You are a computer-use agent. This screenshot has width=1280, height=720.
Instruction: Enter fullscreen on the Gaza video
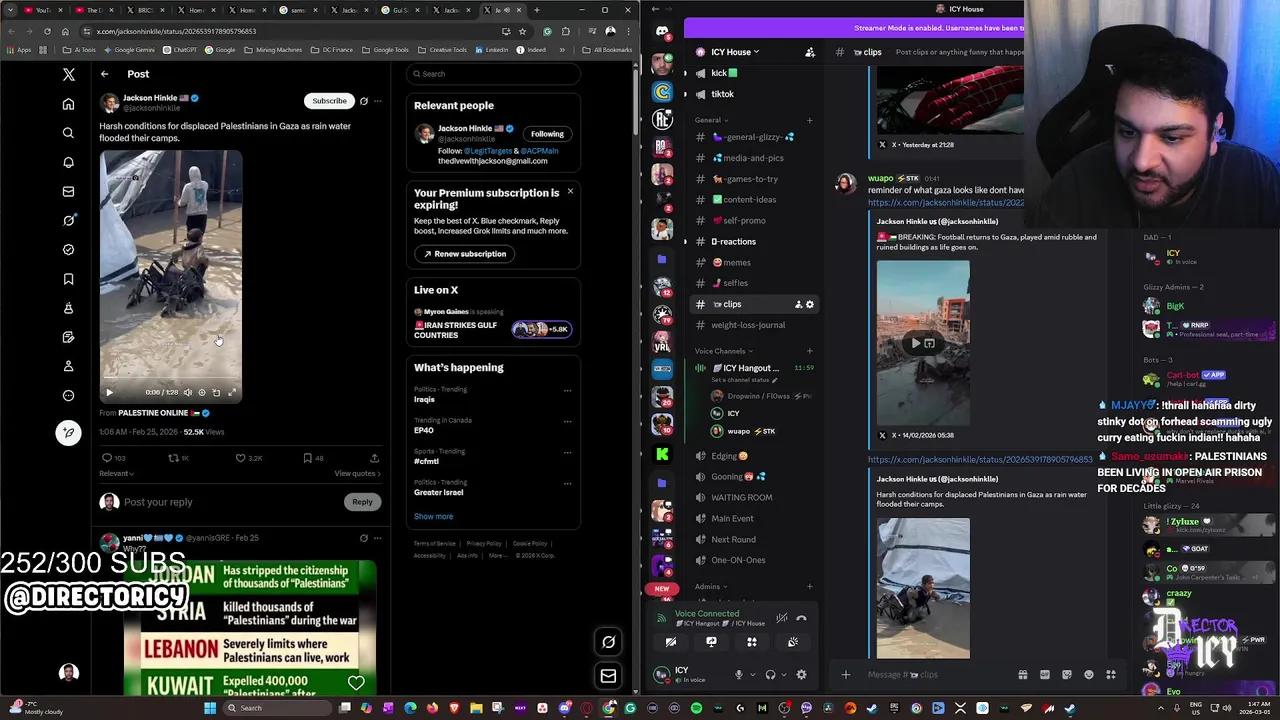point(232,393)
